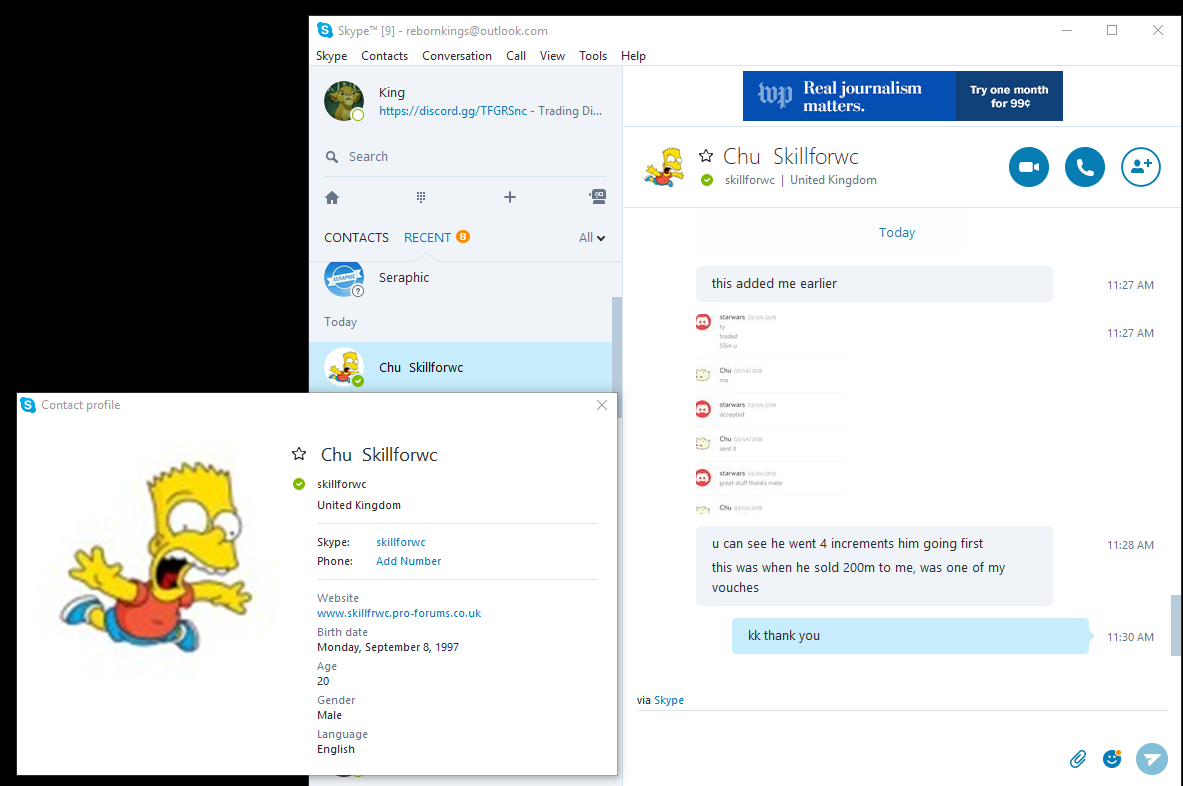Click United Kingdom in Contact profile
Screen dimensions: 1183x786
358,505
